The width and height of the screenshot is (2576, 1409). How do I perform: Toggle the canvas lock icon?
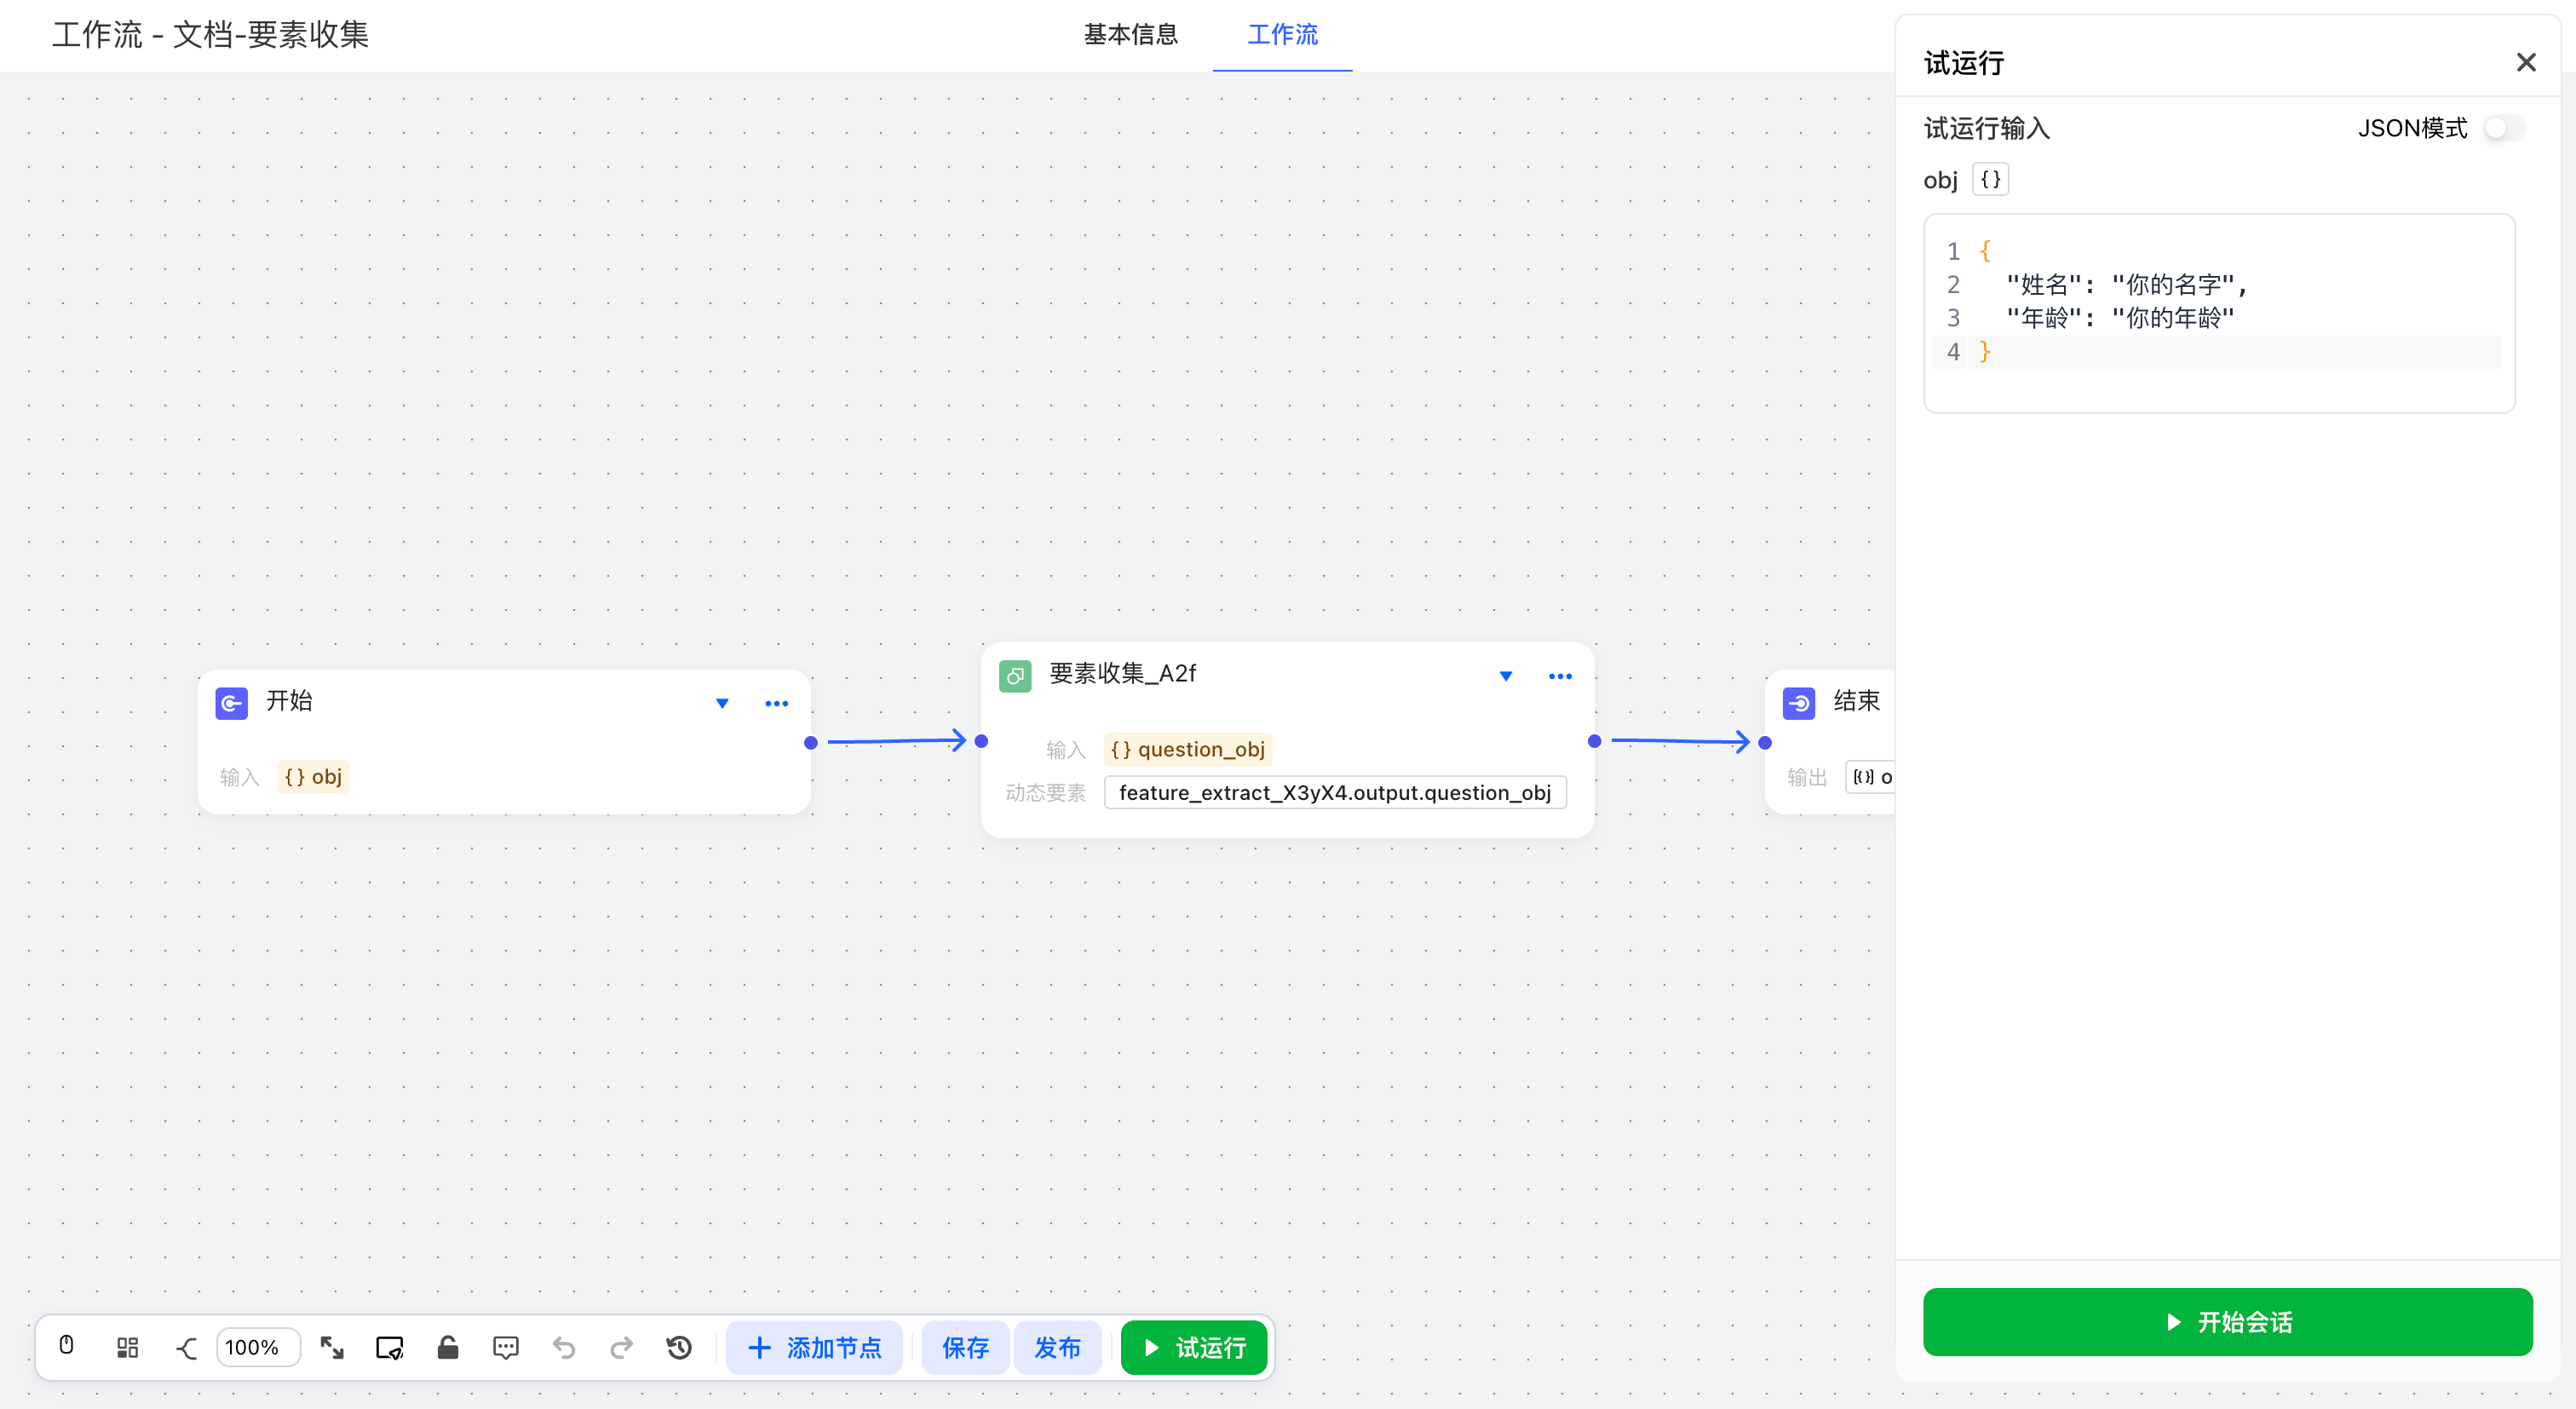447,1347
